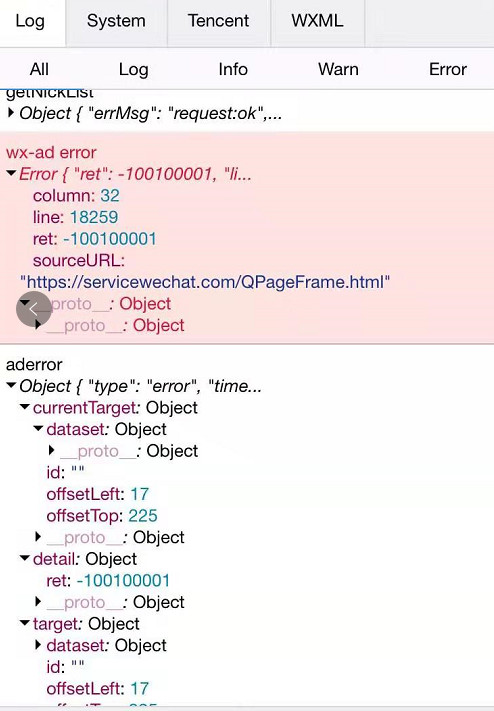Open the WXML tab
Viewport: 494px width, 711px height.
pyautogui.click(x=317, y=21)
